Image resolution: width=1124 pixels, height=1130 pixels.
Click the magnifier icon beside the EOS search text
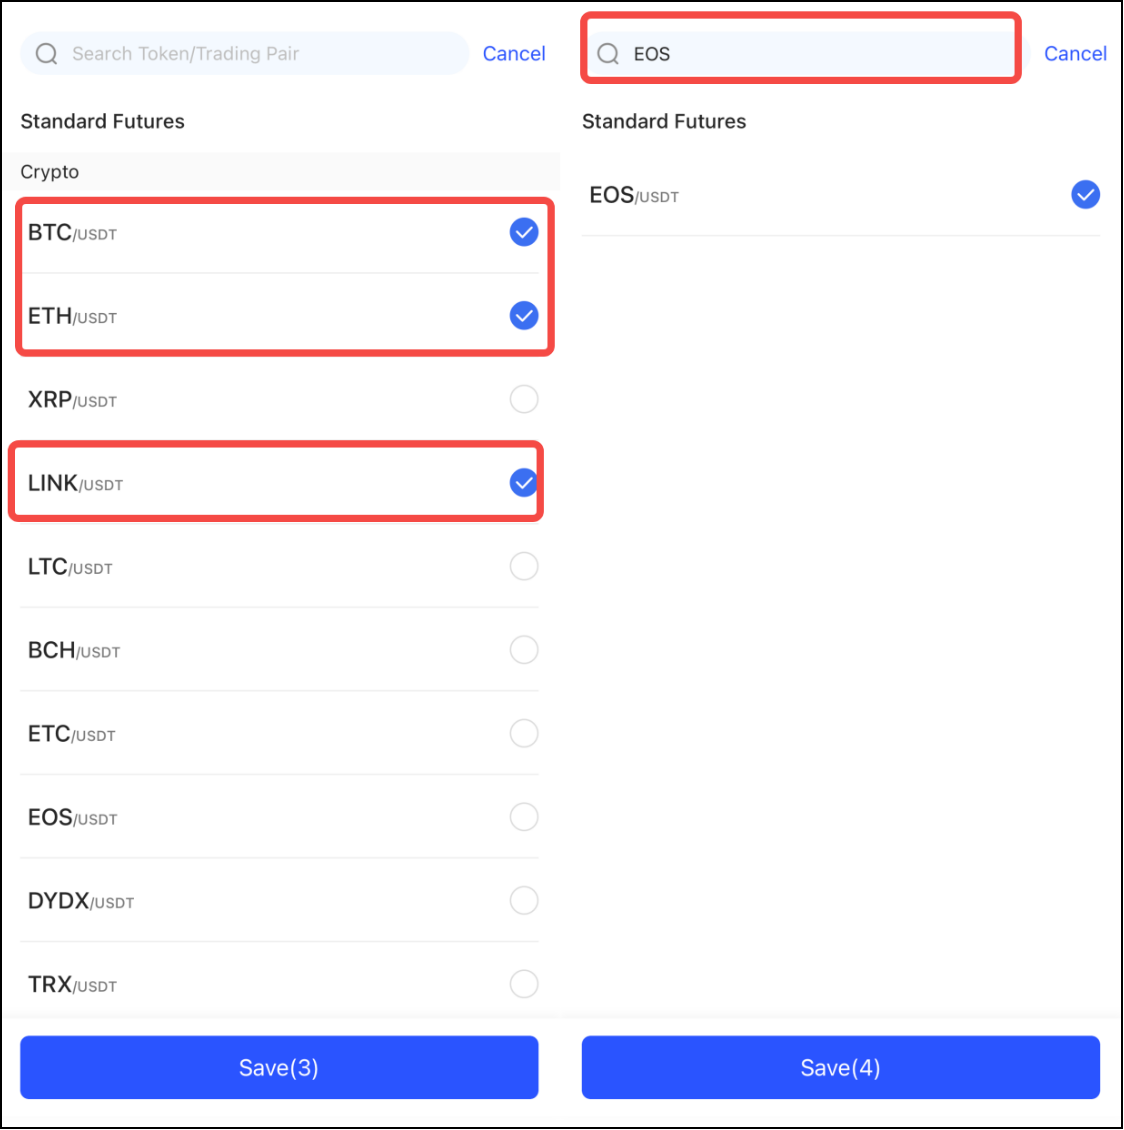[608, 54]
